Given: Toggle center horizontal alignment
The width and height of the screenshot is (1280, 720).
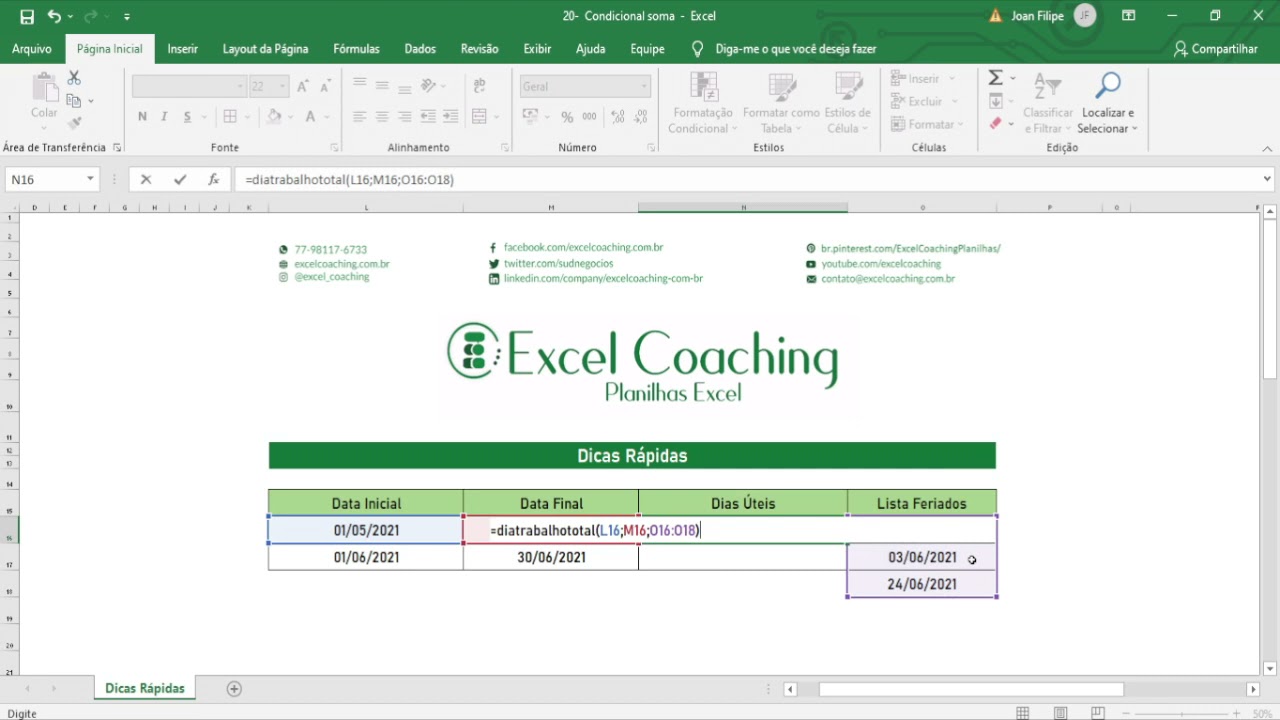Looking at the screenshot, I should [382, 117].
